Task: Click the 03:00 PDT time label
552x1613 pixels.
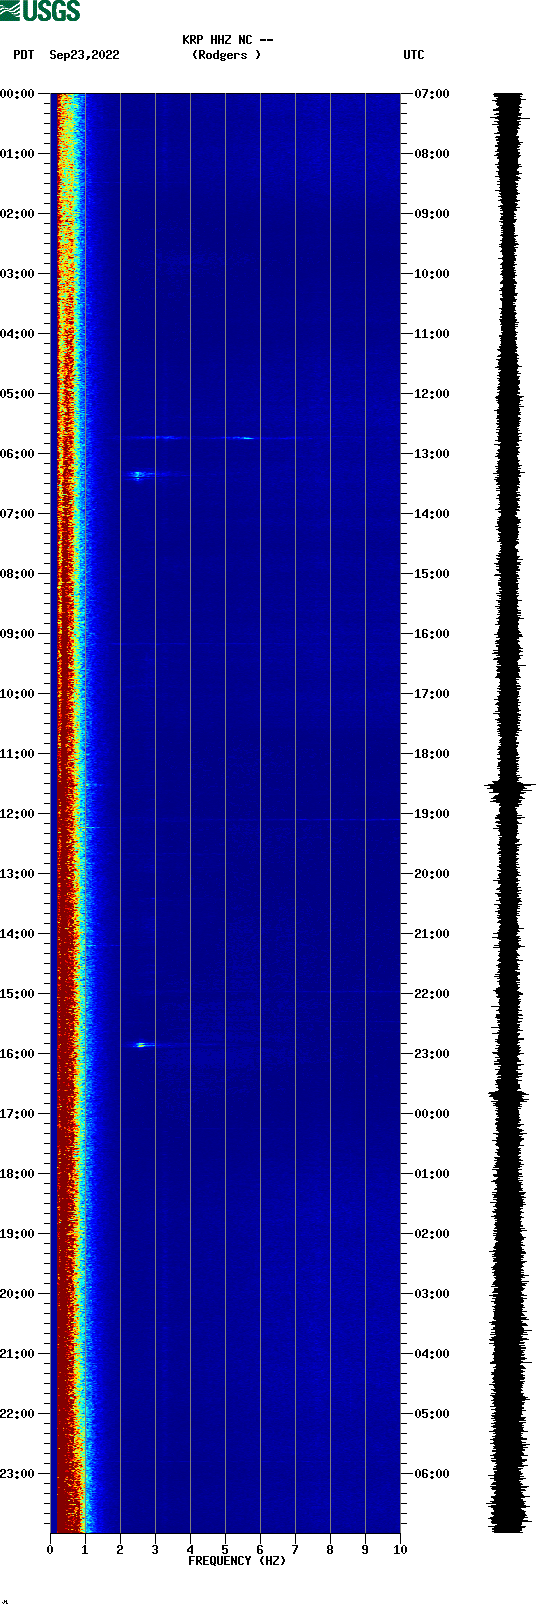Action: tap(18, 274)
